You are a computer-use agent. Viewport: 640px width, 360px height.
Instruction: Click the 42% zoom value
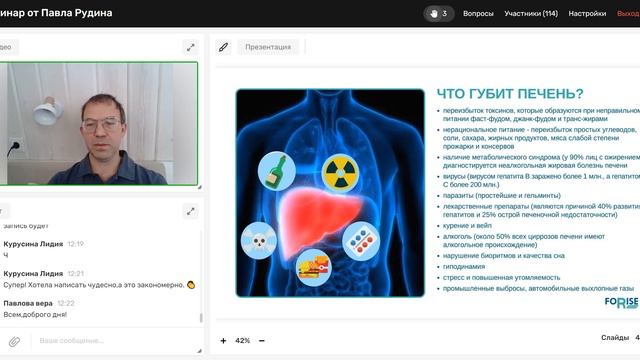coord(242,340)
